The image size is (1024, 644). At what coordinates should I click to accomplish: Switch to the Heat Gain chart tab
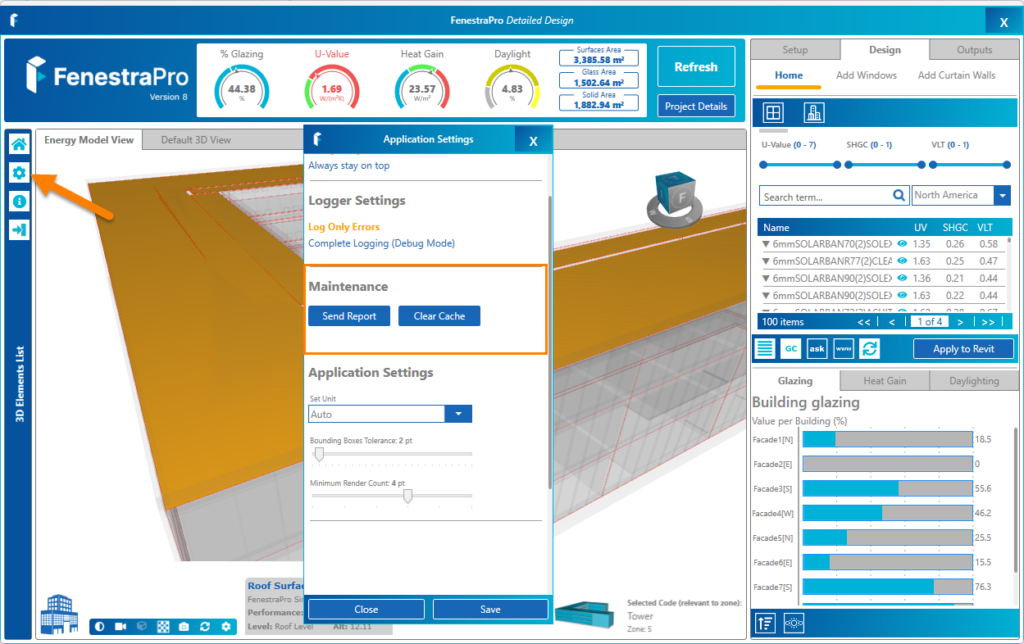pos(884,381)
